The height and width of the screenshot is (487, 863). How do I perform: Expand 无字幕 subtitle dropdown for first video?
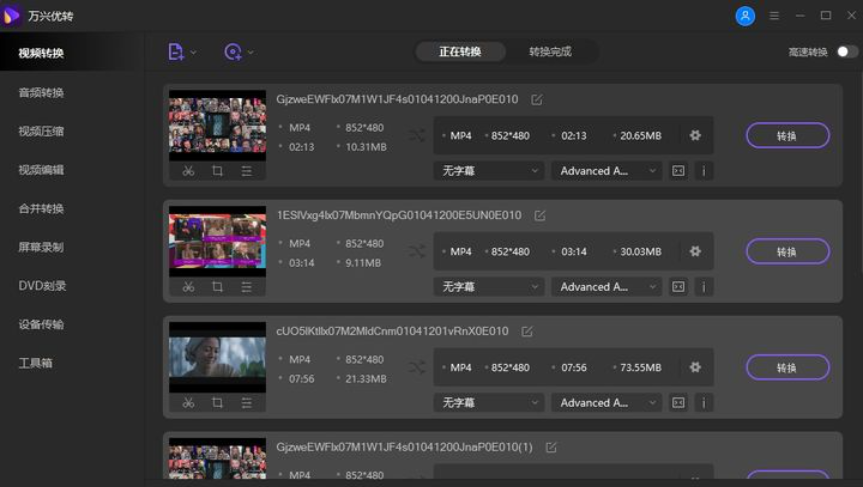[x=489, y=171]
